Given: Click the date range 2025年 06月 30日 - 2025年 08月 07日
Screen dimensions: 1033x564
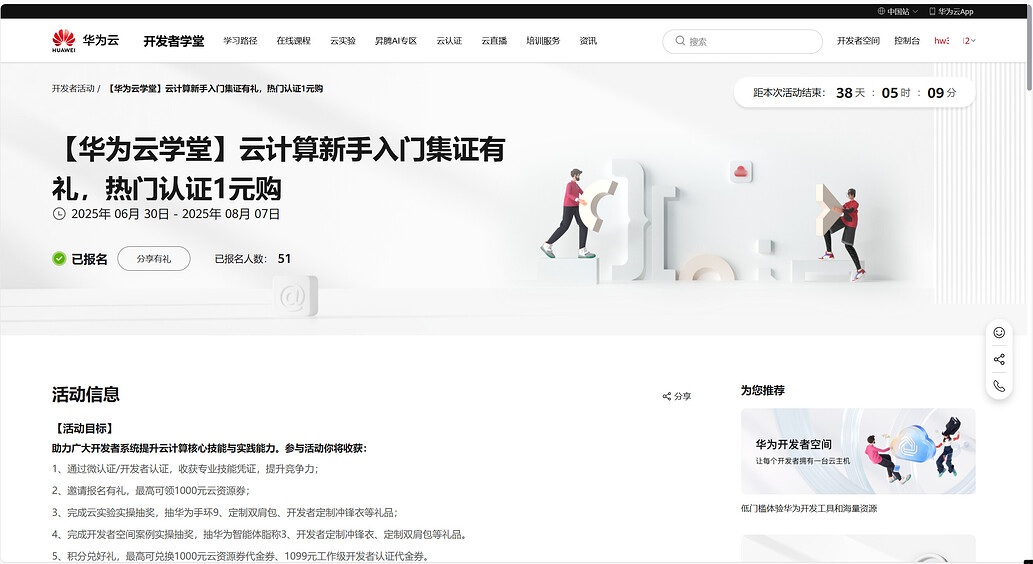Looking at the screenshot, I should 175,213.
